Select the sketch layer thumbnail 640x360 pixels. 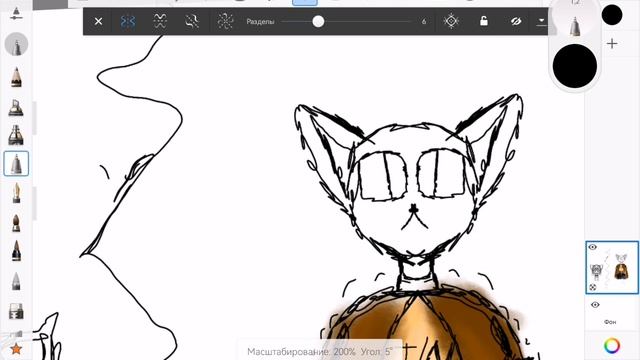pyautogui.click(x=612, y=267)
